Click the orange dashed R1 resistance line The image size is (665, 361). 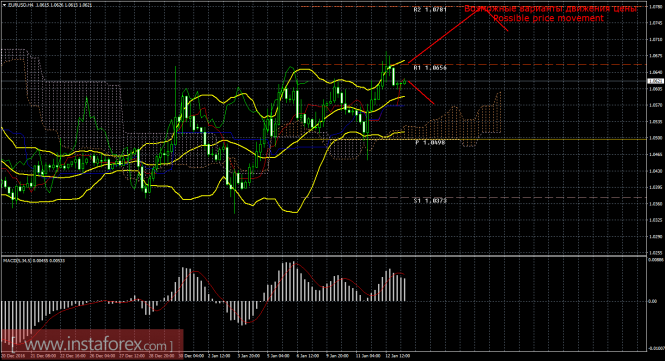coord(473,64)
